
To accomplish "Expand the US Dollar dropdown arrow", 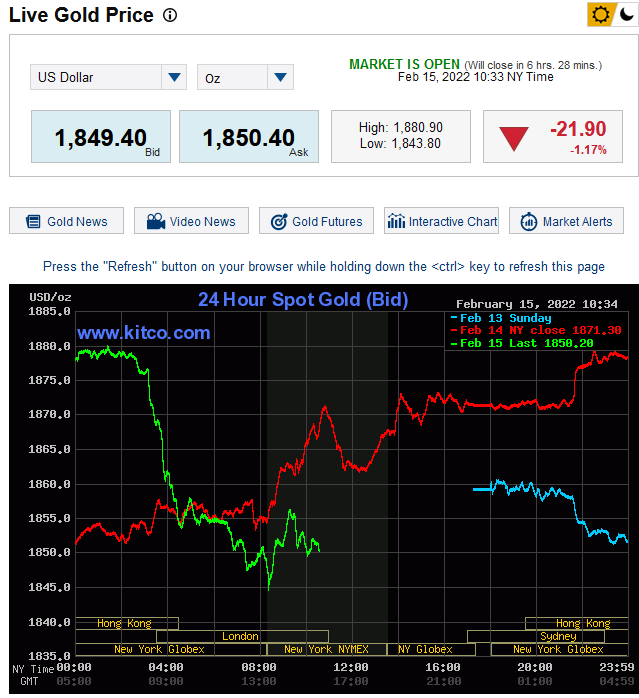I will pyautogui.click(x=174, y=77).
